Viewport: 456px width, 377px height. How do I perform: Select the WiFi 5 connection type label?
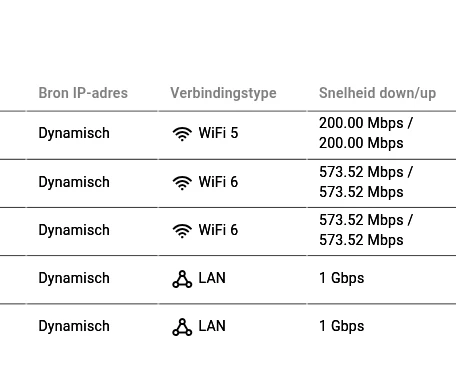(x=218, y=133)
